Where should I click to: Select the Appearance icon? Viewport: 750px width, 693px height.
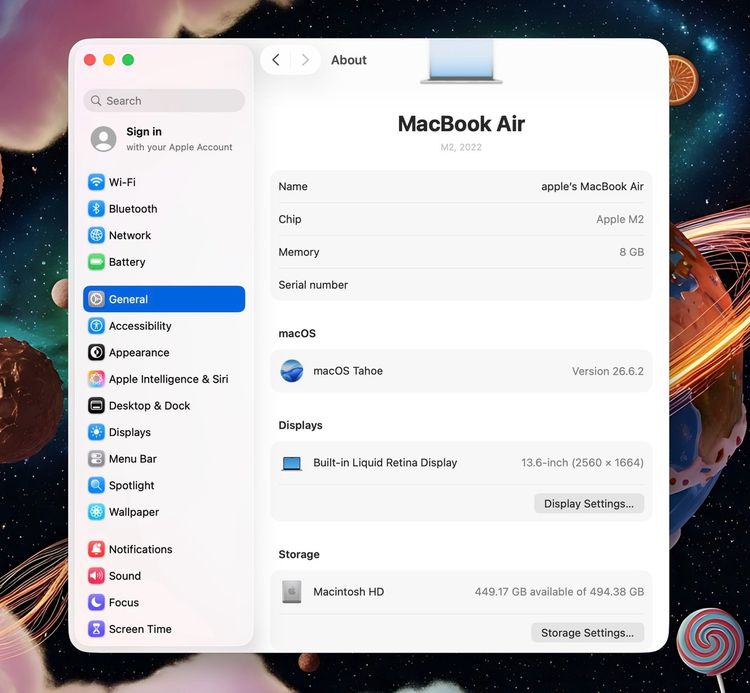(x=96, y=352)
